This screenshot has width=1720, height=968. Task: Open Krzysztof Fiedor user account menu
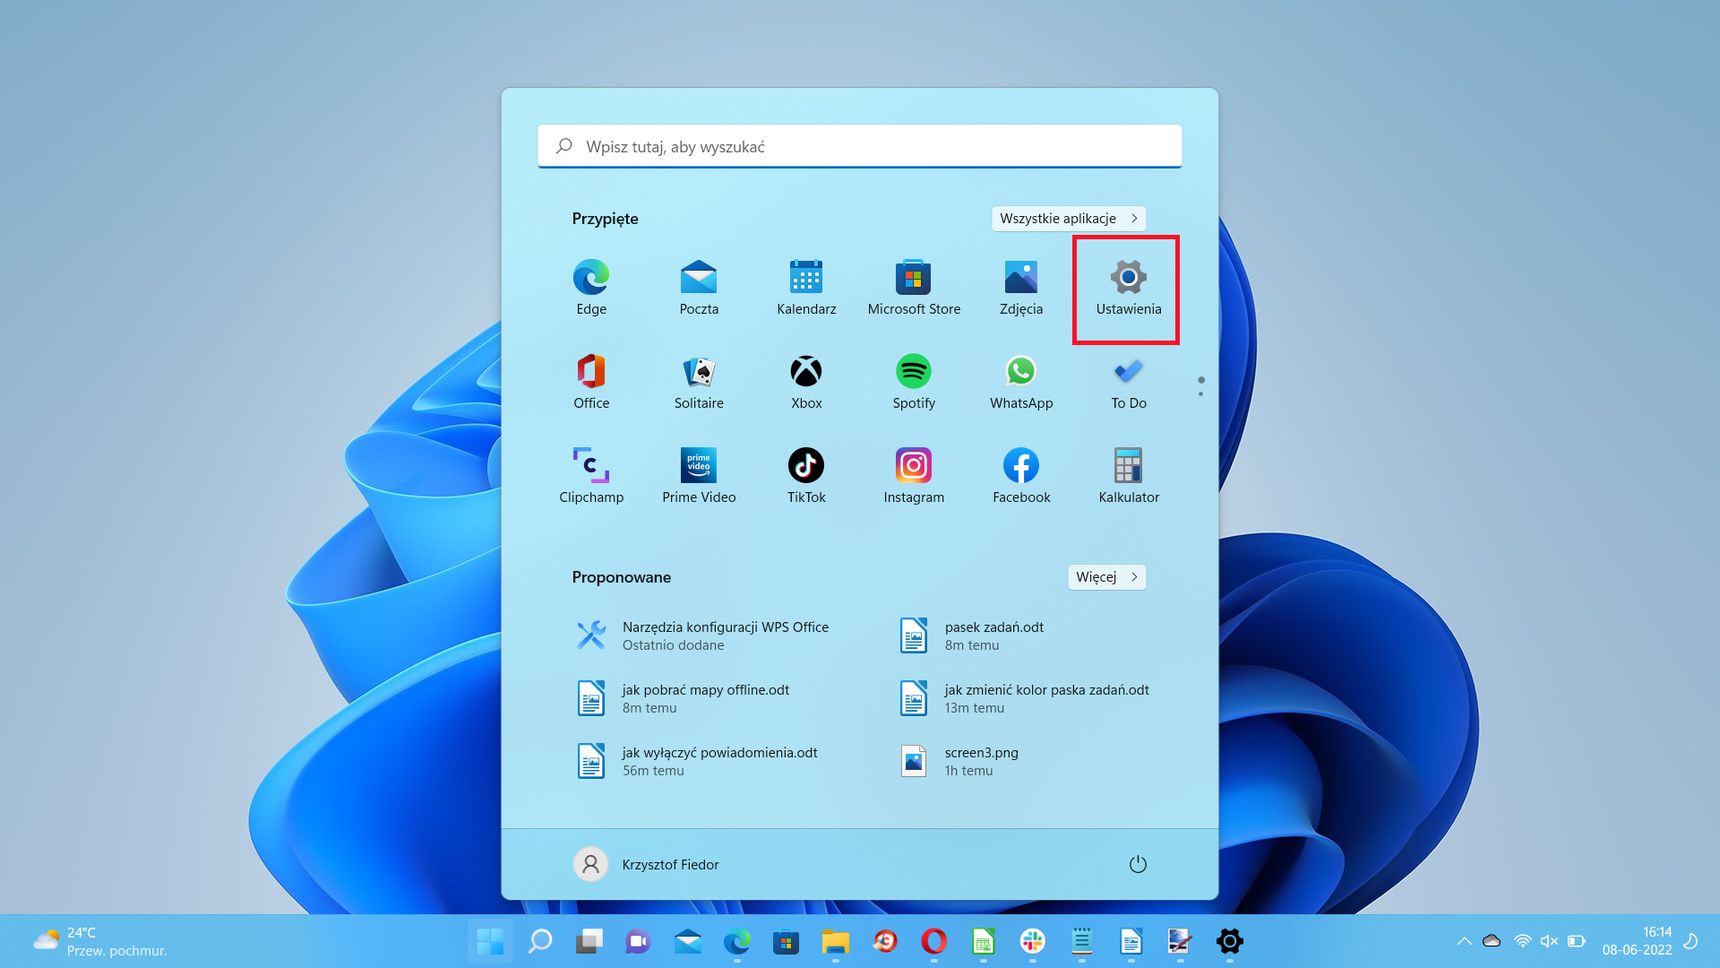pos(646,864)
